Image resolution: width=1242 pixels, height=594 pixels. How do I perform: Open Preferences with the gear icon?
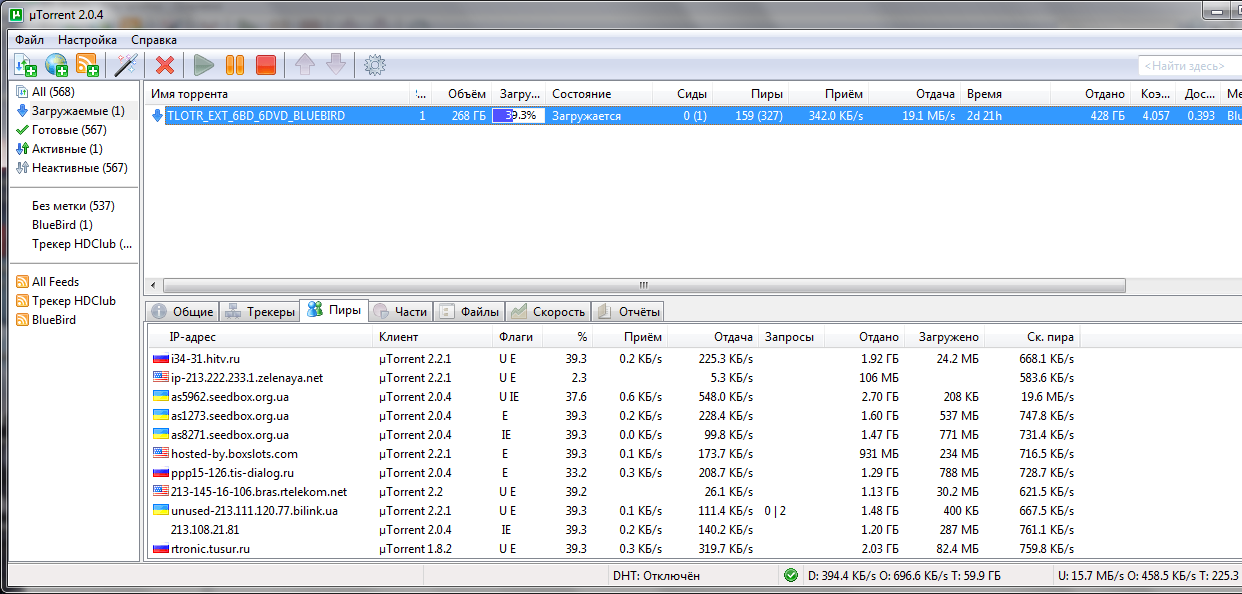(375, 65)
